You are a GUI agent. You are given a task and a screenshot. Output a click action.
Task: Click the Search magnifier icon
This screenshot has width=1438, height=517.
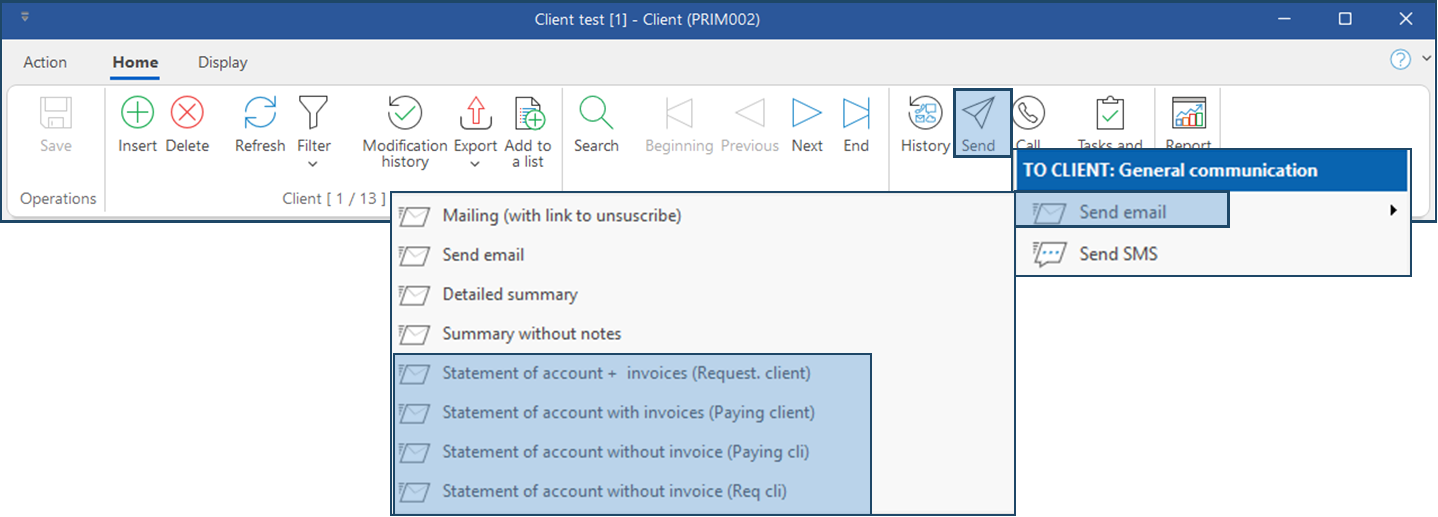tap(596, 114)
